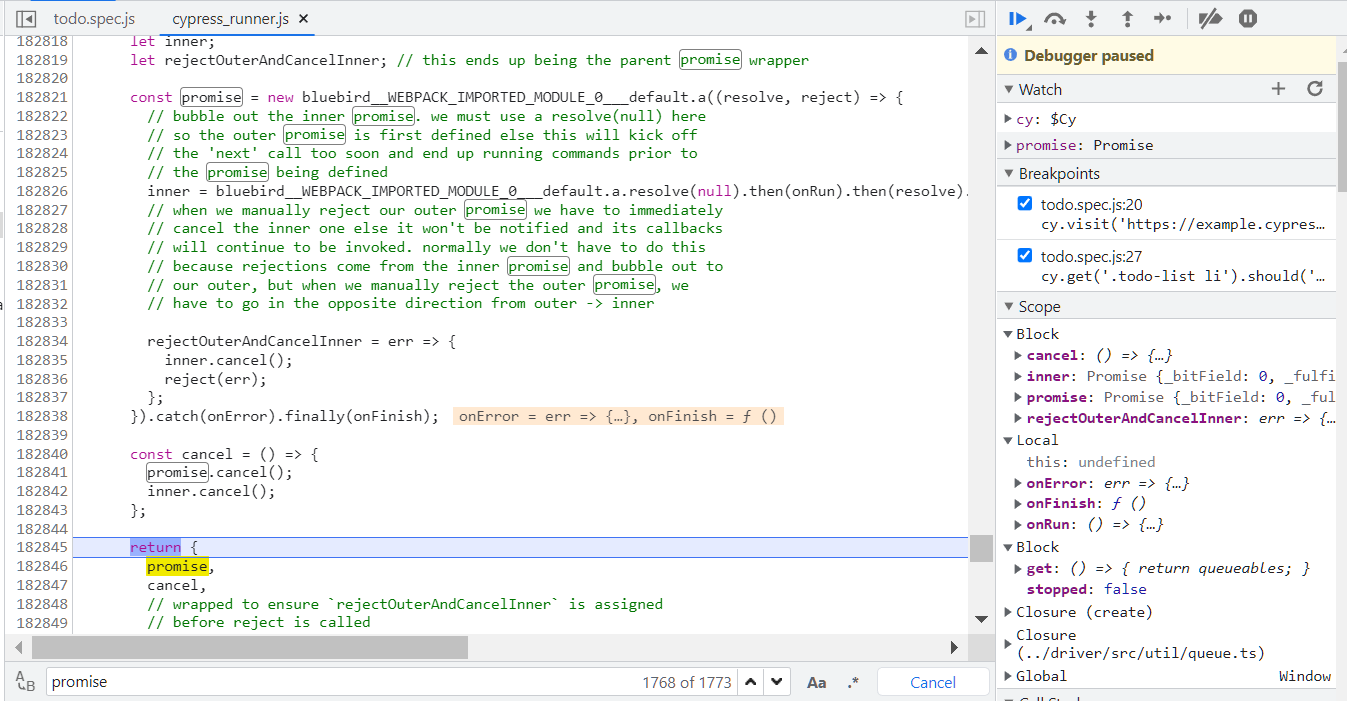
Task: Click the code editor vertical scrollbar thumb
Action: pos(982,549)
